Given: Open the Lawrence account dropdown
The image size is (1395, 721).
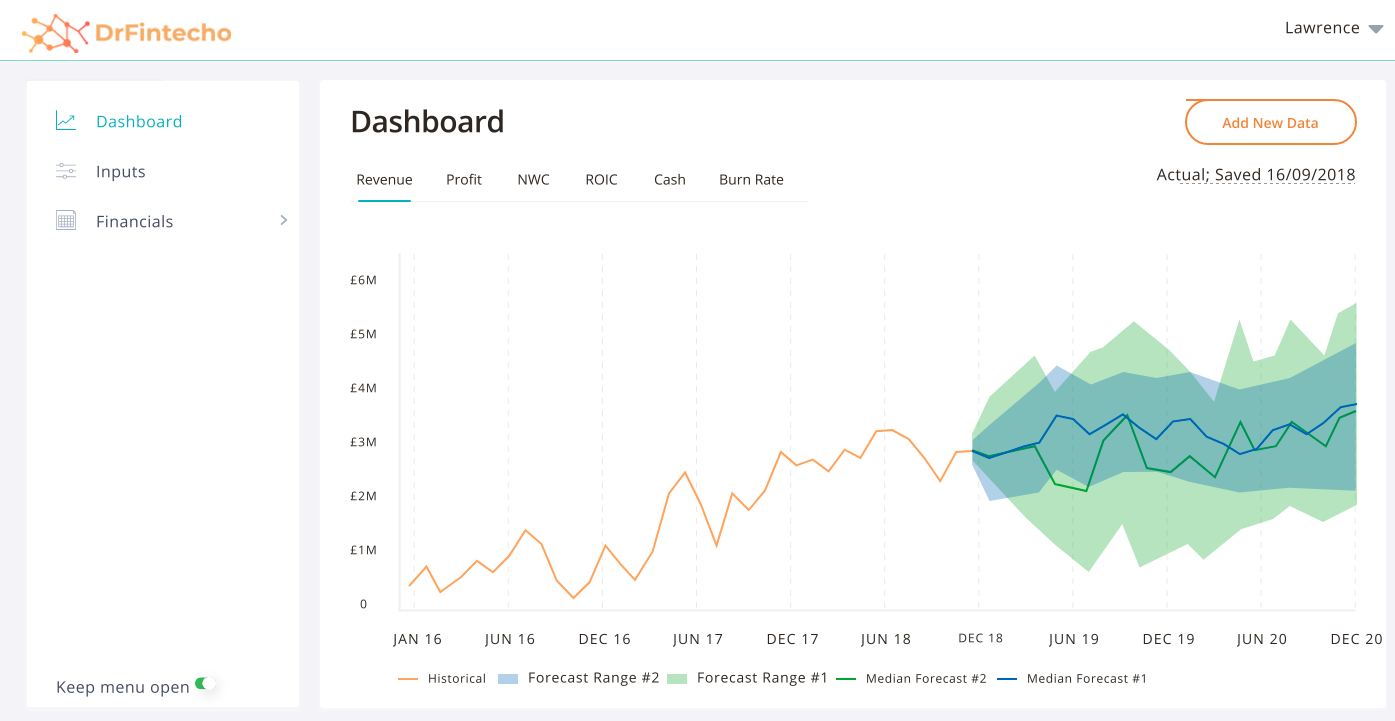Looking at the screenshot, I should (1333, 28).
